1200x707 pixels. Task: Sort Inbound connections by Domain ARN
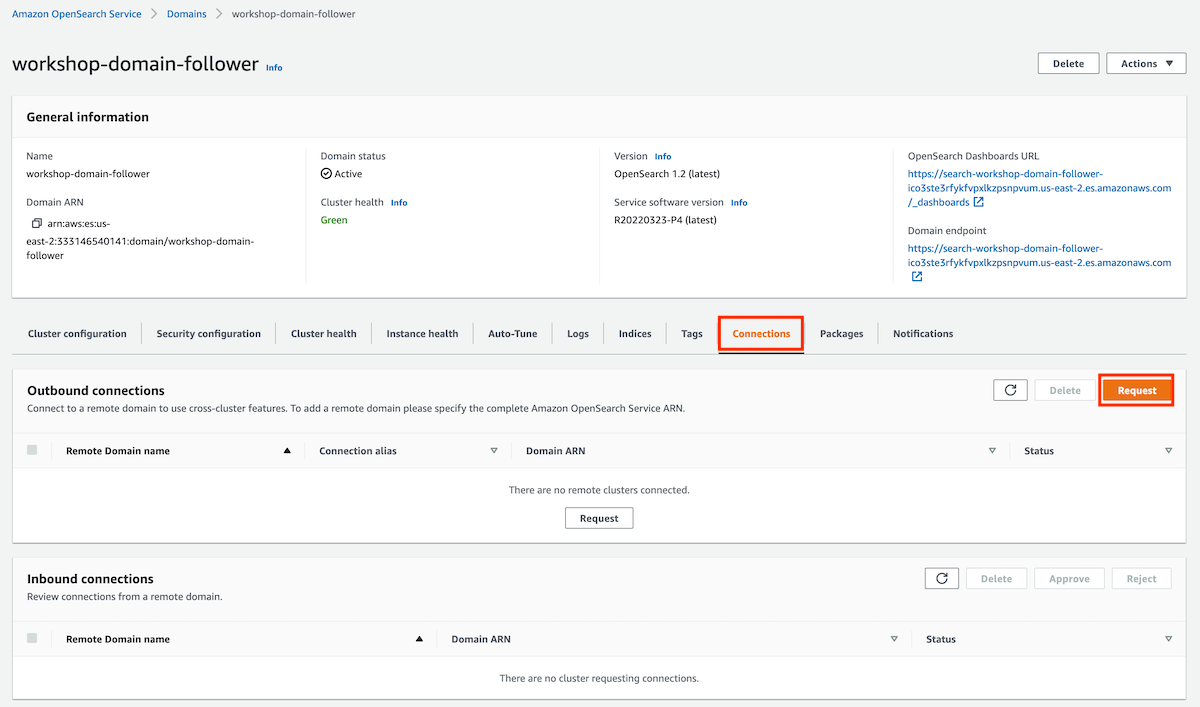click(894, 639)
